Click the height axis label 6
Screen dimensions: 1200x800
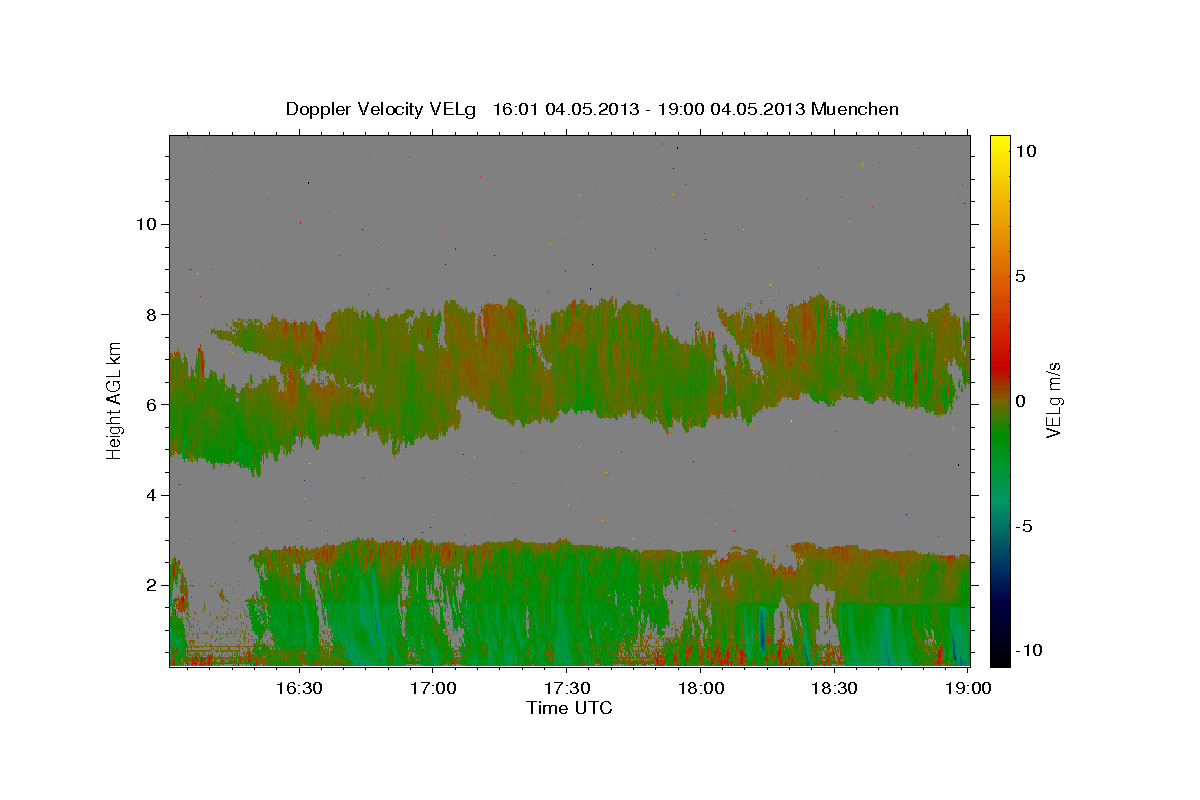point(149,404)
